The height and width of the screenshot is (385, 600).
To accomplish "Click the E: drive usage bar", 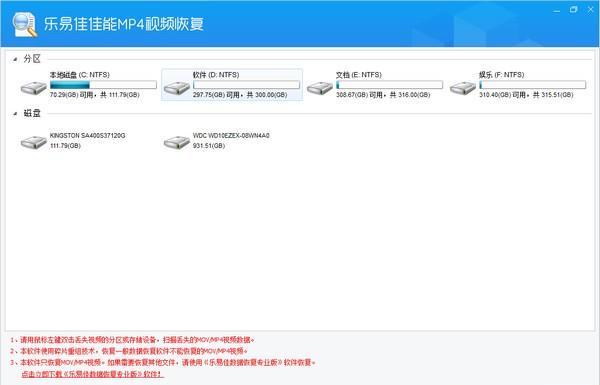I will pyautogui.click(x=389, y=85).
